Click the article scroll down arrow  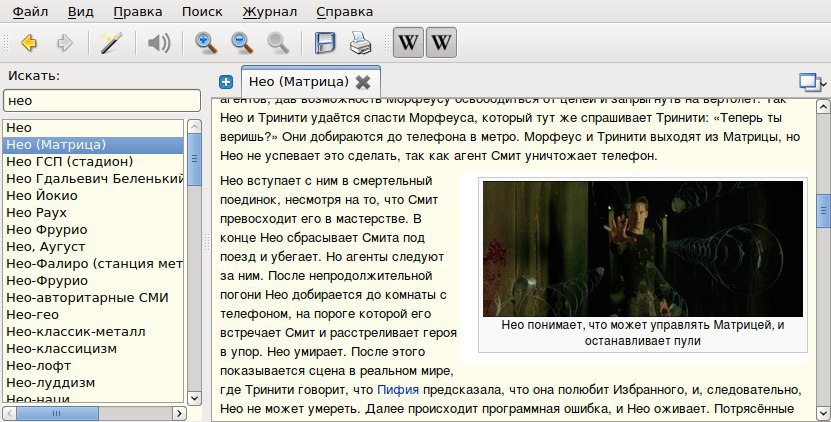(x=823, y=413)
